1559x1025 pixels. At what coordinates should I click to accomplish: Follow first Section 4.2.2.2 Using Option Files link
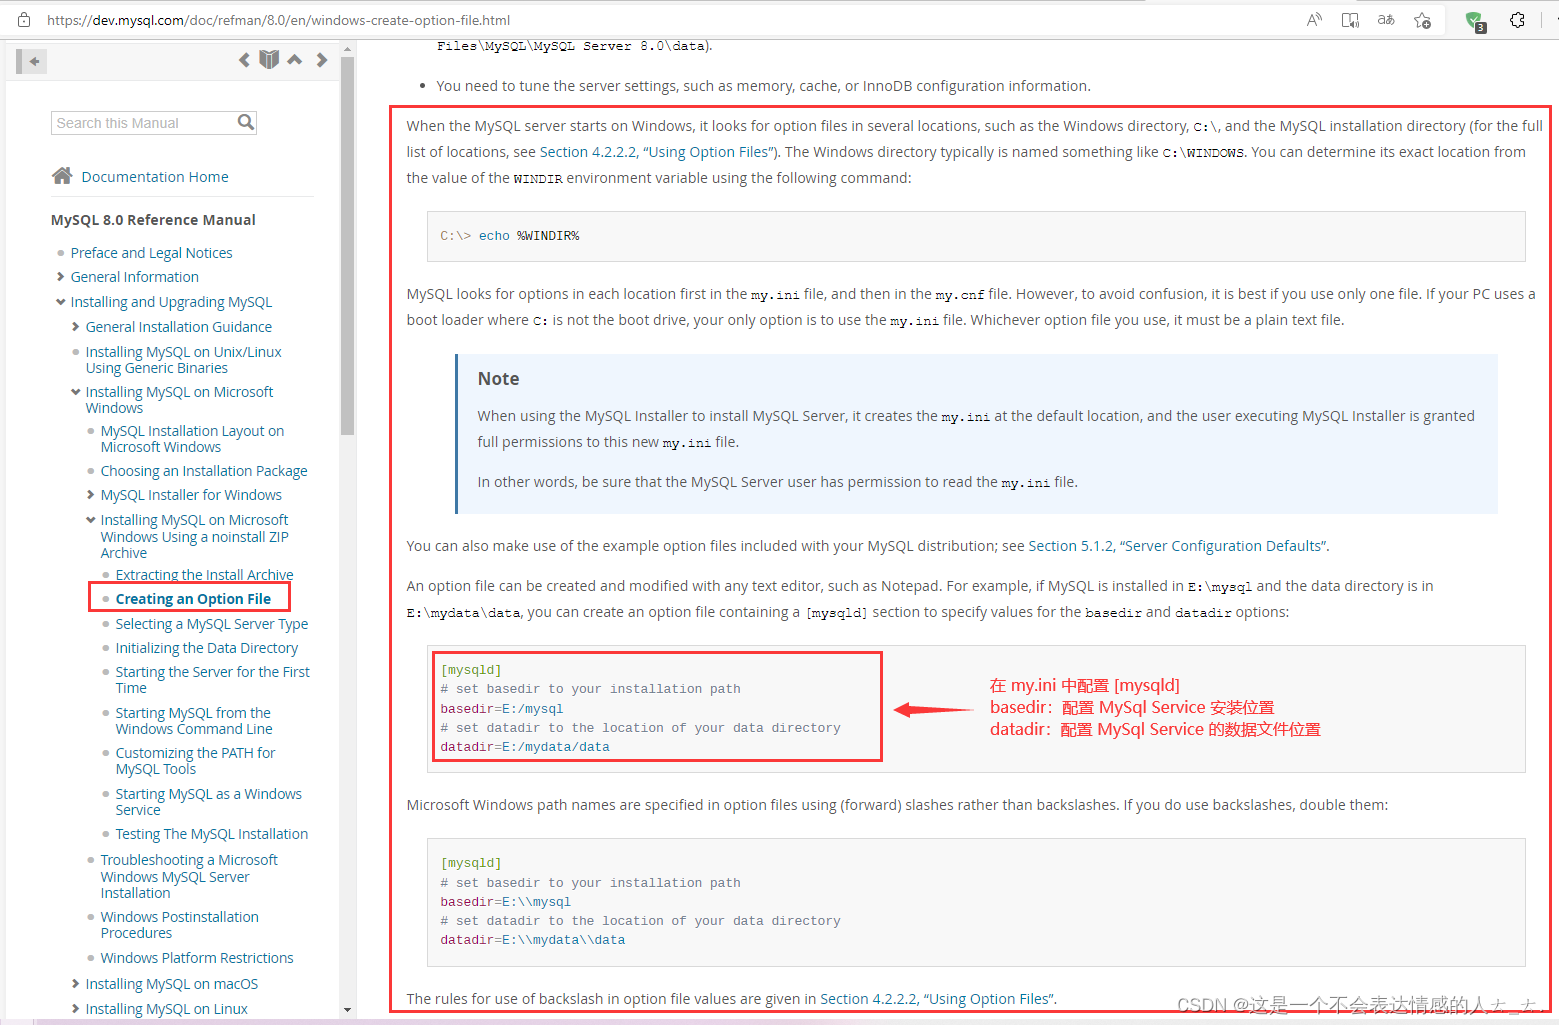click(x=656, y=152)
